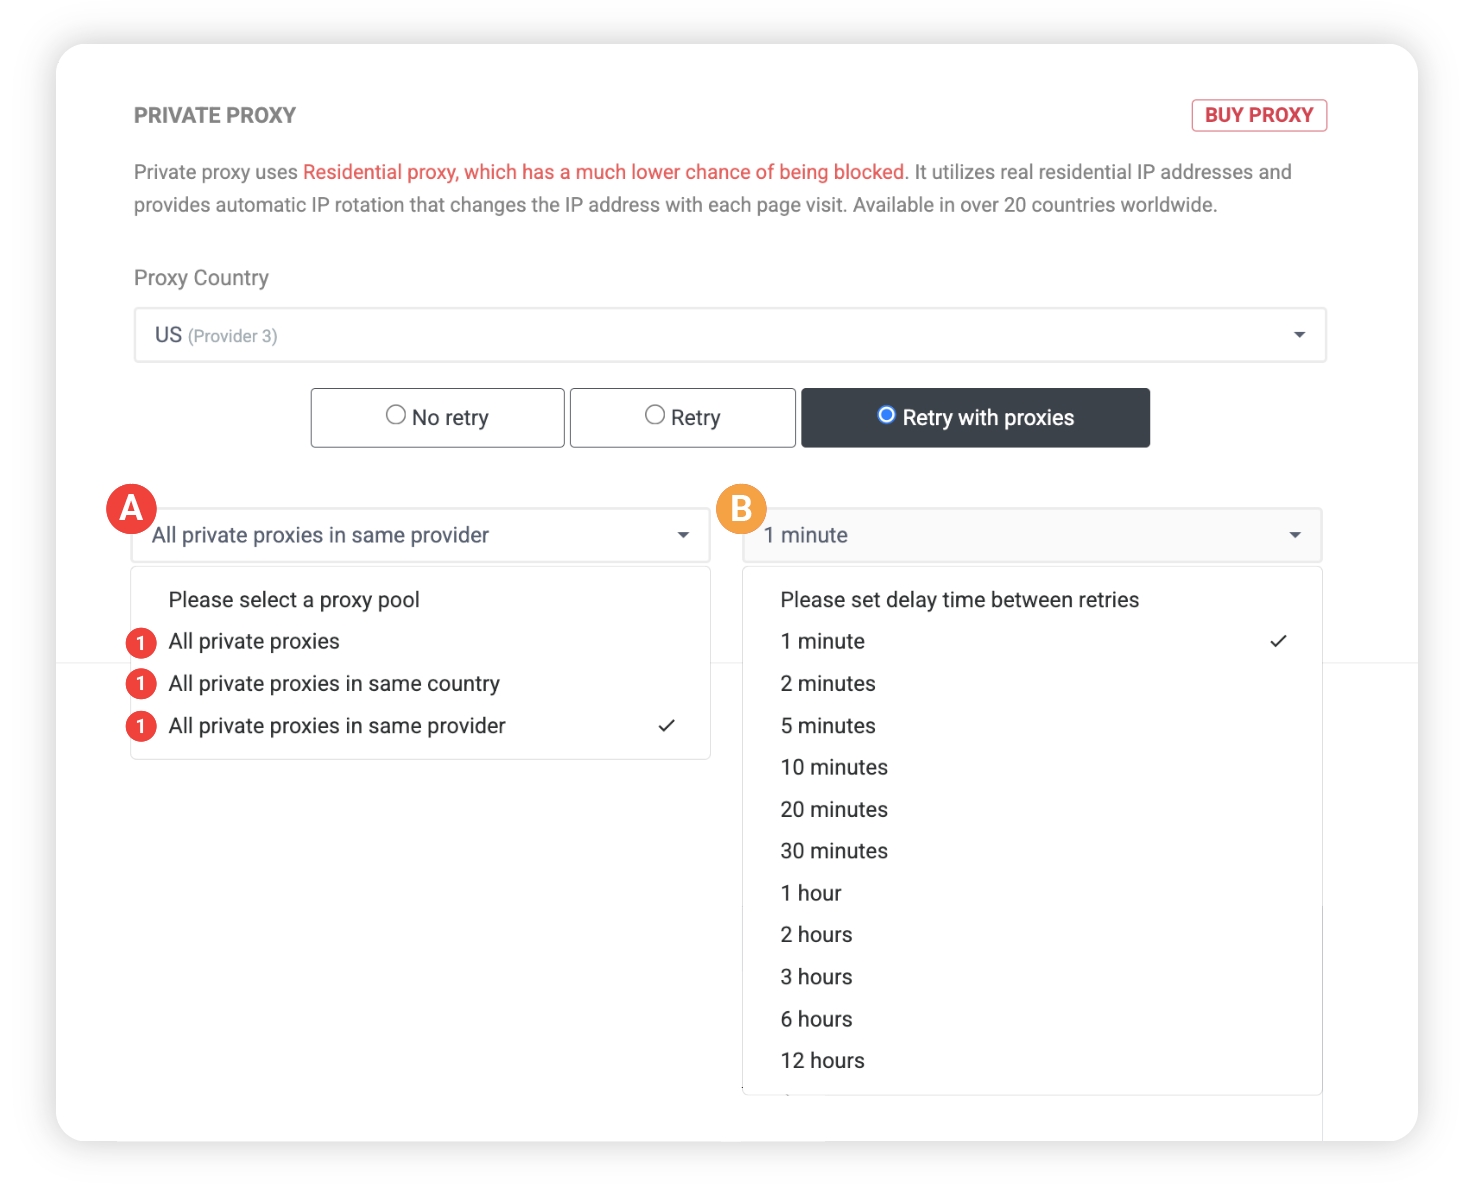Click the red A annotation badge
Screen dimensions: 1472x1192
pos(131,509)
